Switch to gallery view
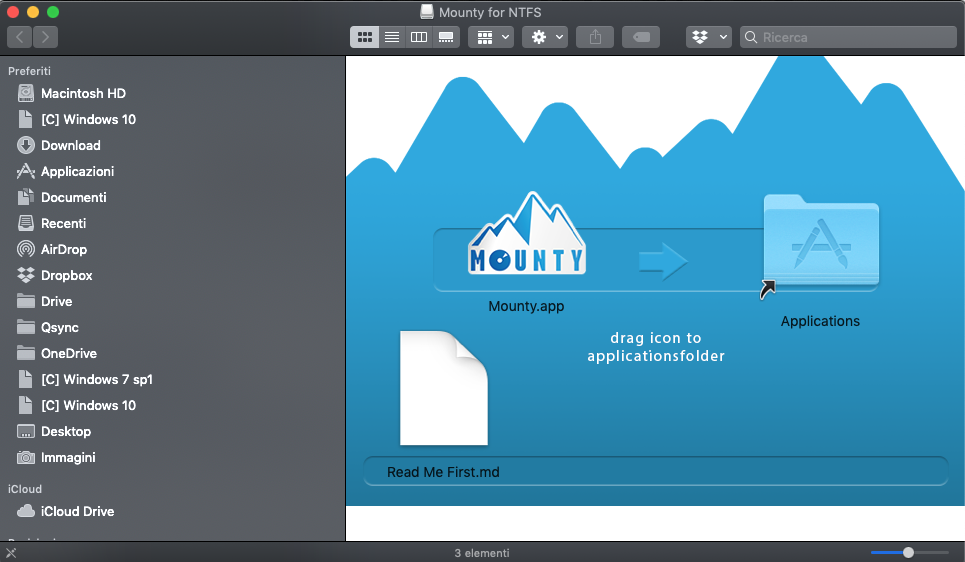 click(446, 37)
